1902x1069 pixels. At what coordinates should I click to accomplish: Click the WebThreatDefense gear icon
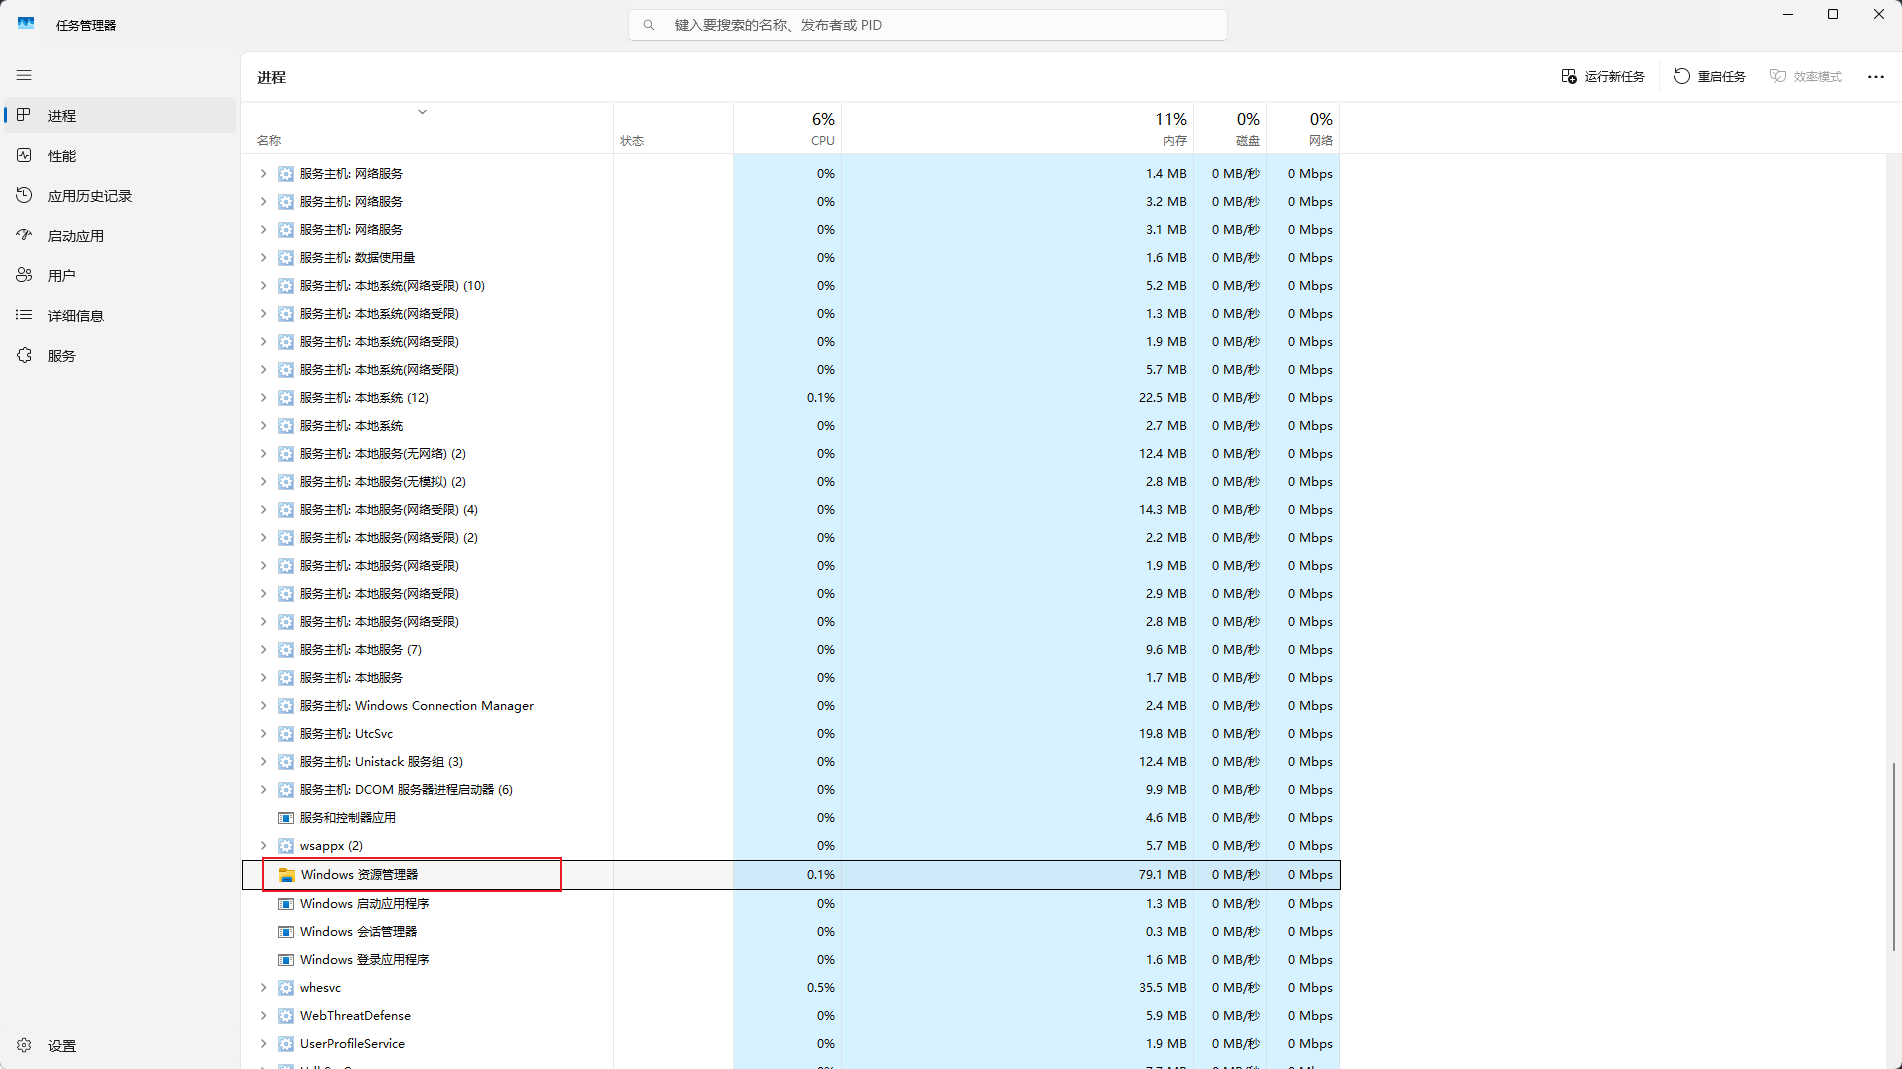pos(286,1016)
